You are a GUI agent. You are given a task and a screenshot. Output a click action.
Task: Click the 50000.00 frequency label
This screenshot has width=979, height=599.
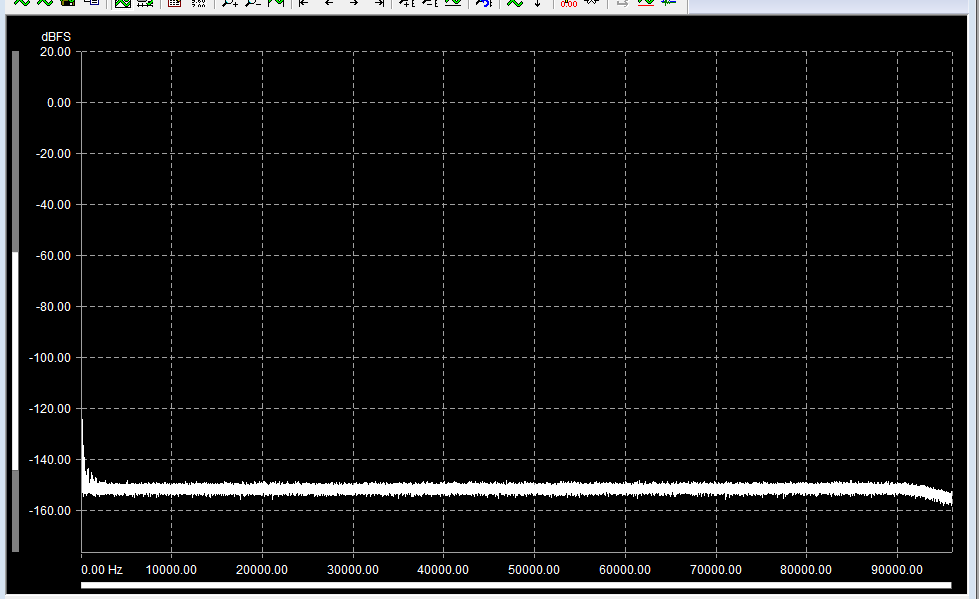(534, 570)
